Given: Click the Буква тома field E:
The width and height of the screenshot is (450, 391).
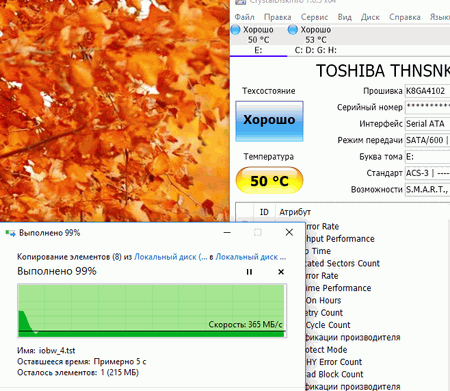Looking at the screenshot, I should [427, 157].
